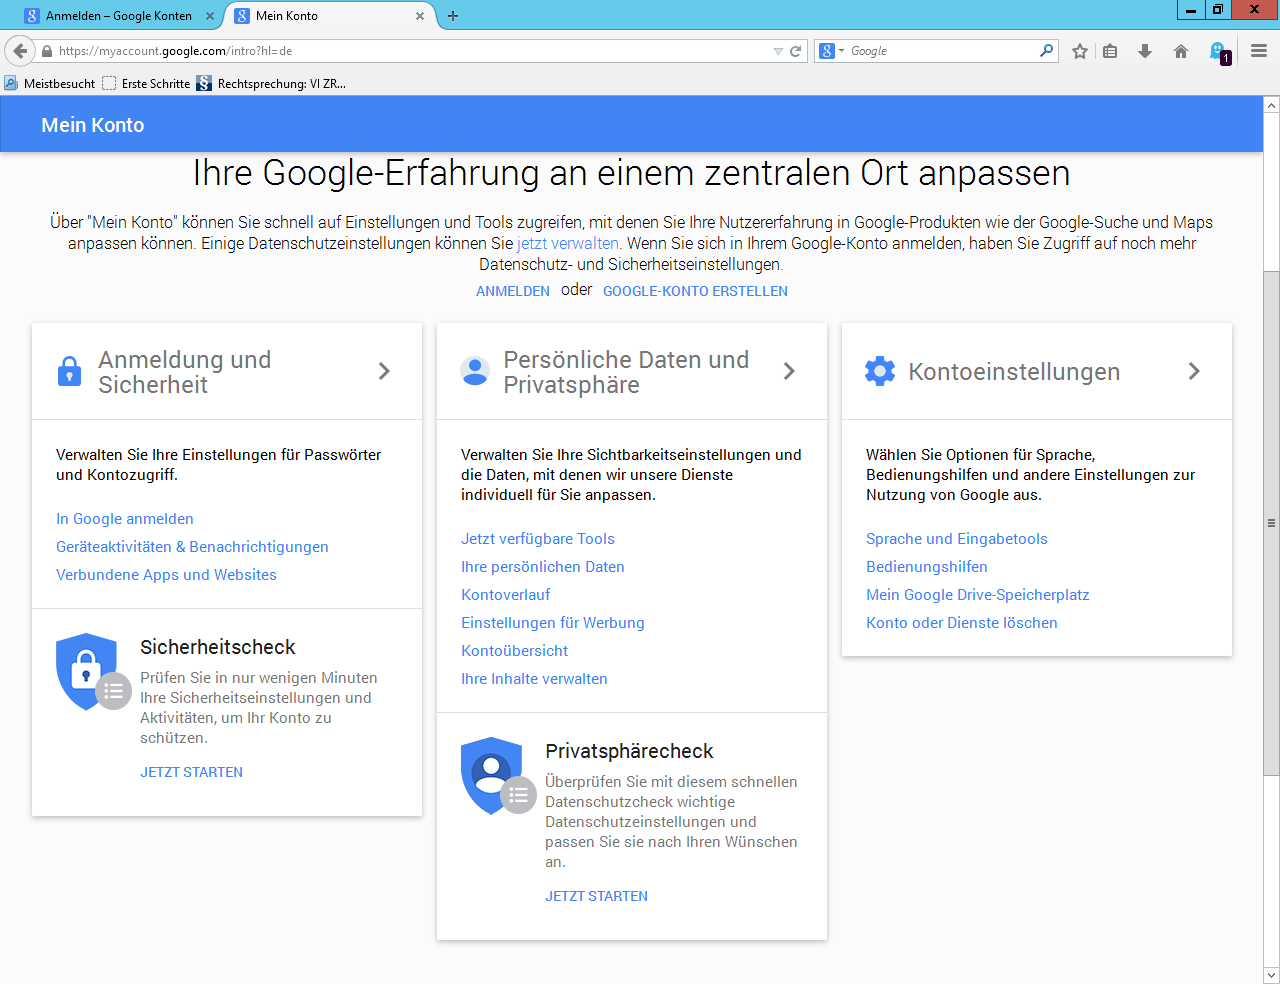
Task: Expand Kontoeinstellungen via its chevron
Action: click(x=1194, y=371)
